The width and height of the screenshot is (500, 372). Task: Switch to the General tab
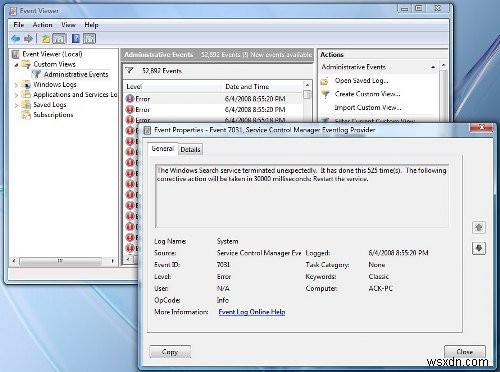(163, 149)
